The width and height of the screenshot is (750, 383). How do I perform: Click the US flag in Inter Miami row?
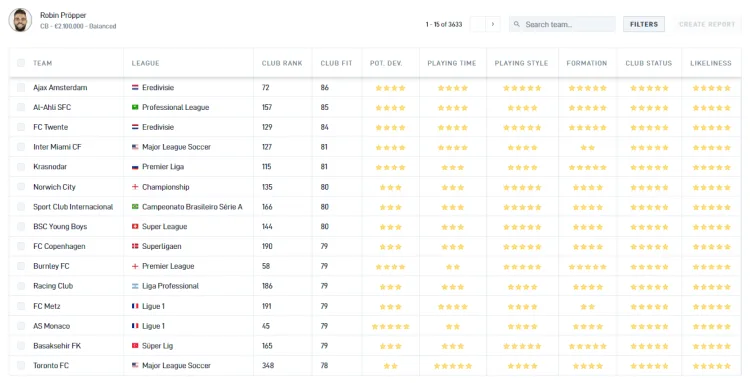(x=135, y=147)
